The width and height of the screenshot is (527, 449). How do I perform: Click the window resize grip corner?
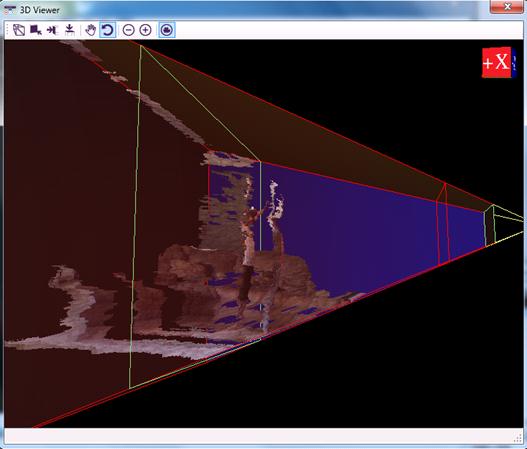click(x=518, y=438)
